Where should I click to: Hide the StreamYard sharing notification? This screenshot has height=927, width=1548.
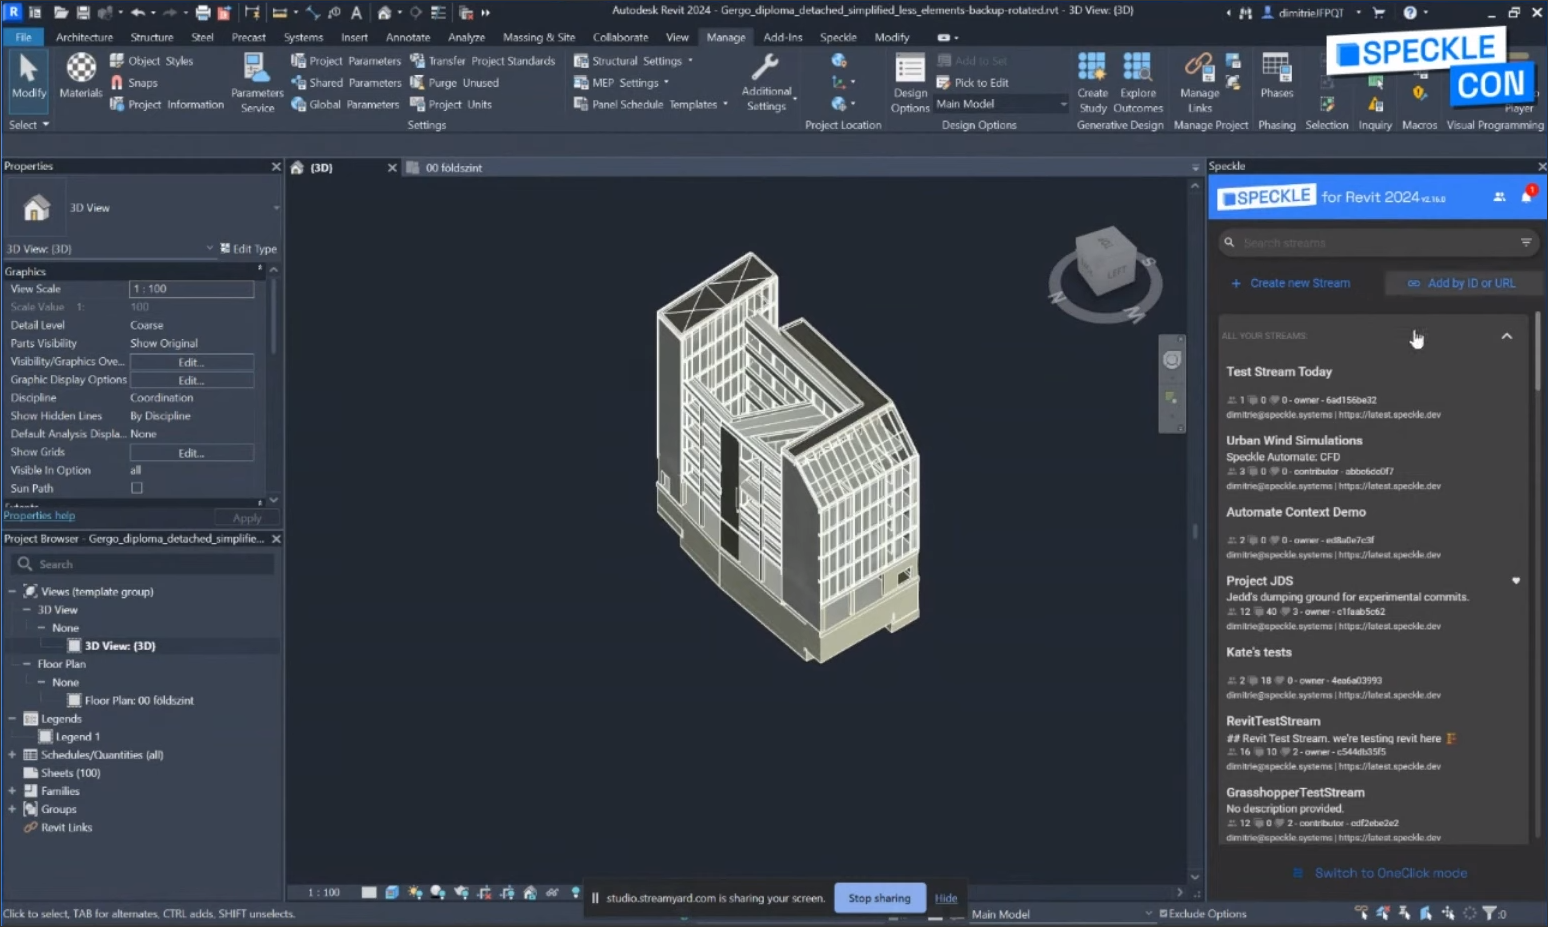(946, 898)
